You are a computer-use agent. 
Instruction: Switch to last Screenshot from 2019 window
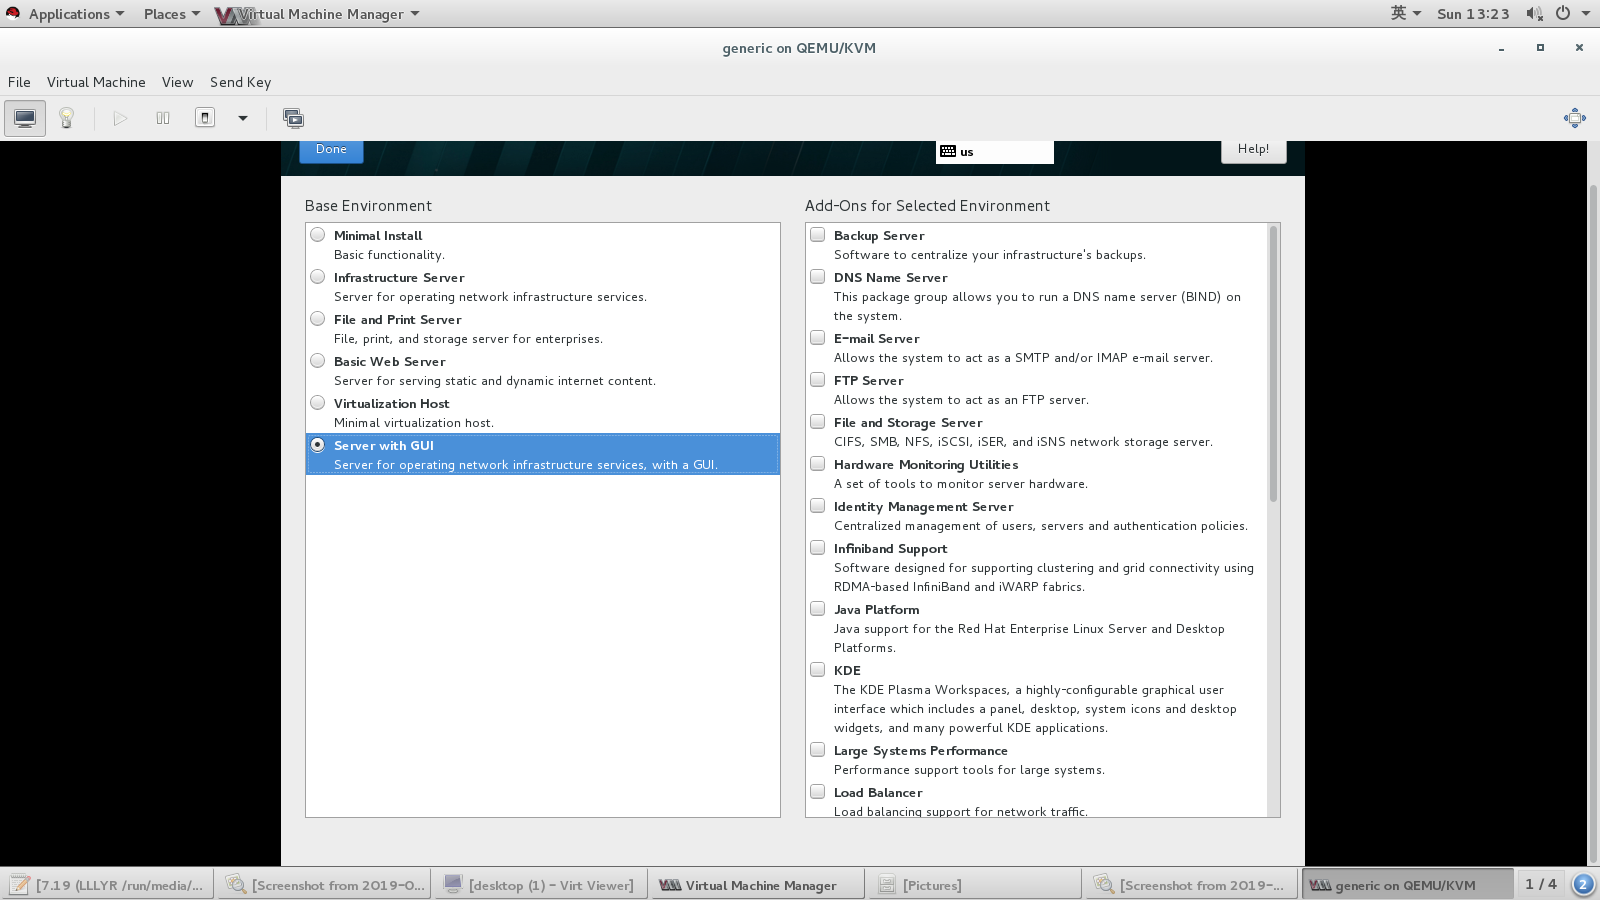(1192, 885)
